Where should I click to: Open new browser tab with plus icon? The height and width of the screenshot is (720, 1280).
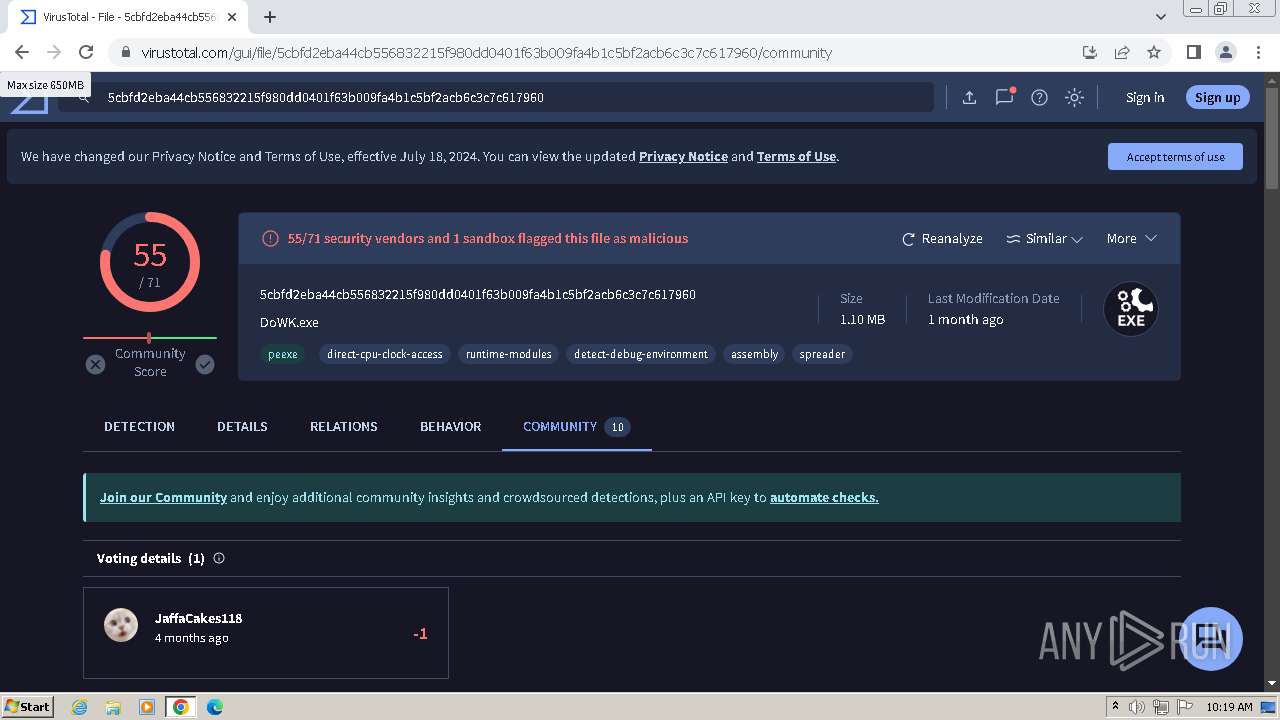click(x=270, y=17)
